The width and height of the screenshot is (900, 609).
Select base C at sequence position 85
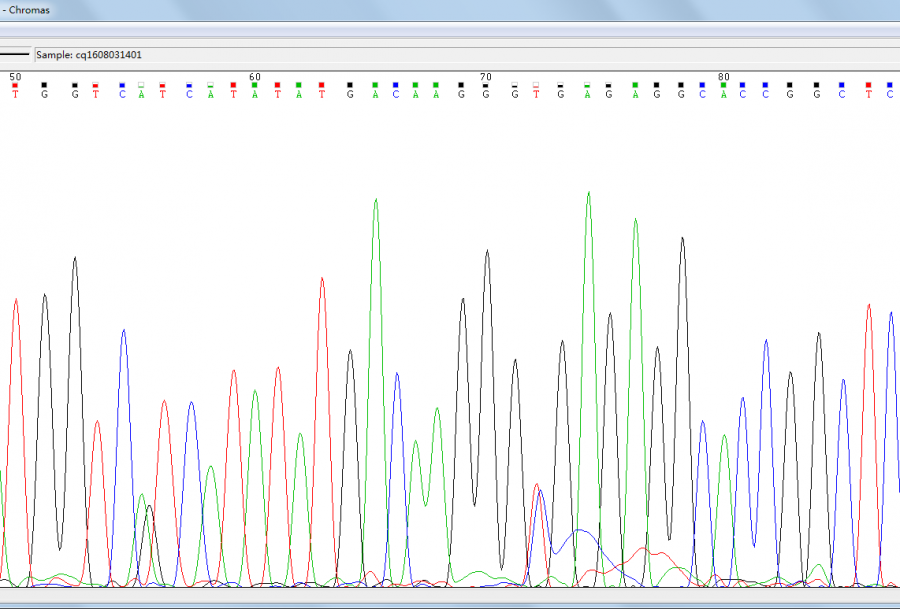pos(841,94)
